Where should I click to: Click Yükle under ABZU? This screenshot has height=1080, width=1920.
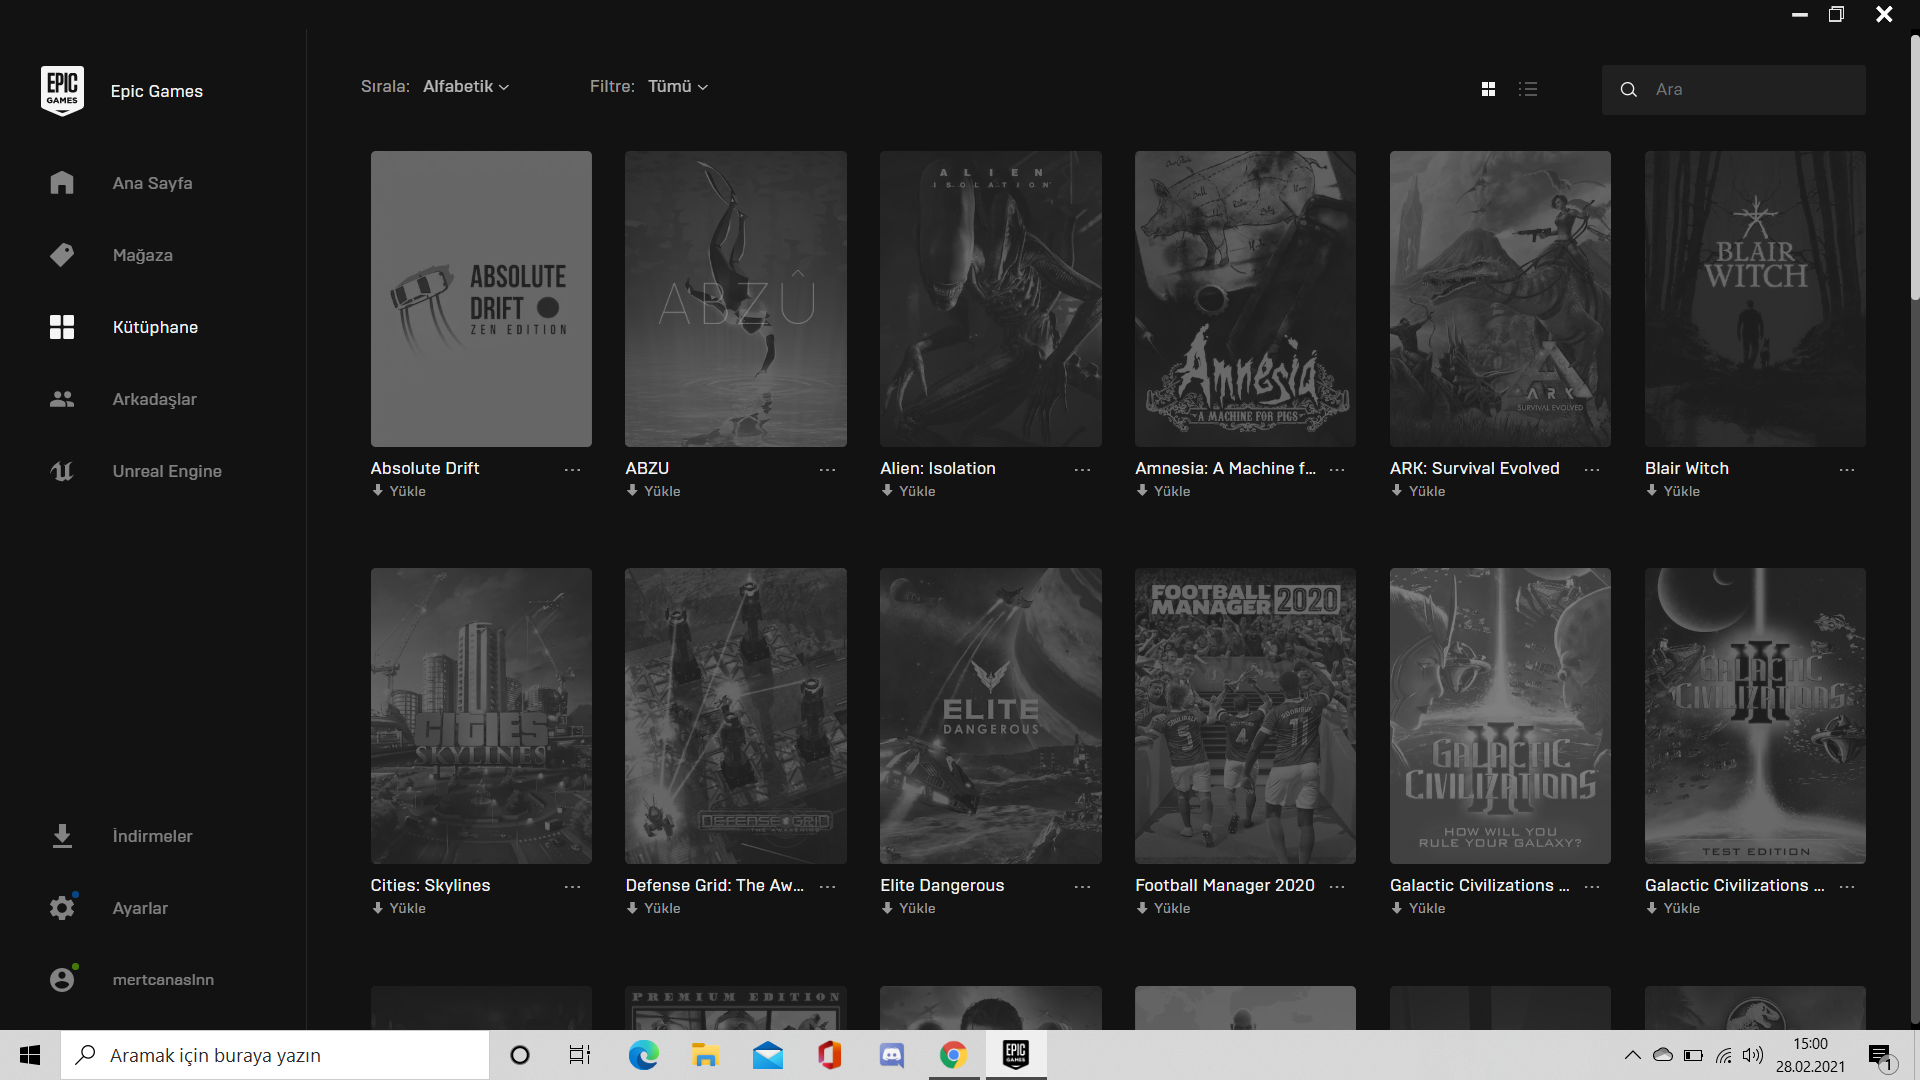pyautogui.click(x=653, y=491)
